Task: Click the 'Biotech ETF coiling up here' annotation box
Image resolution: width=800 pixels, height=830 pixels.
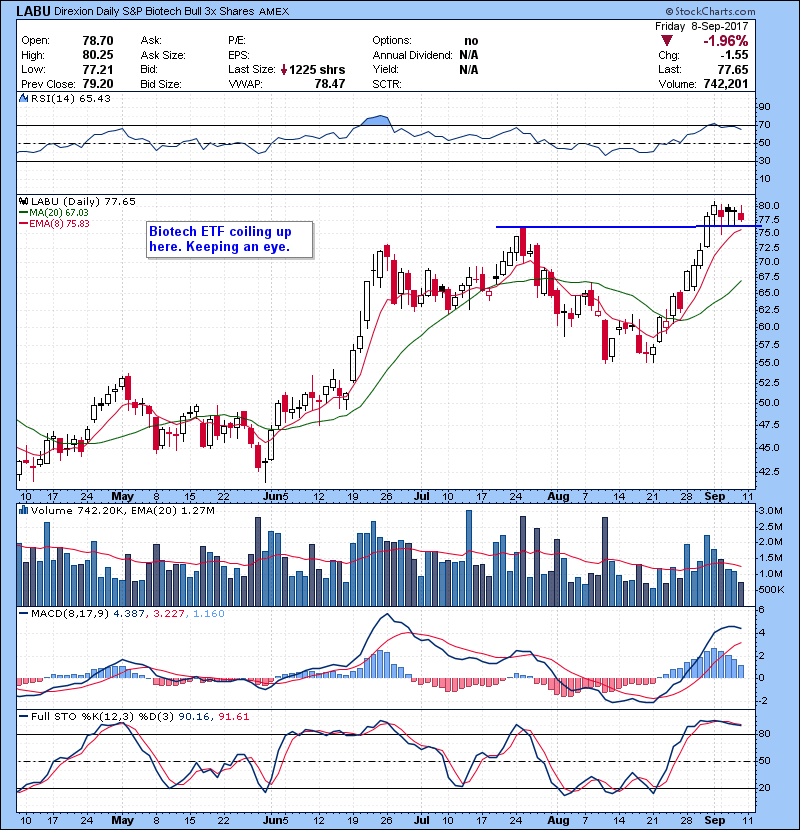Action: coord(230,239)
